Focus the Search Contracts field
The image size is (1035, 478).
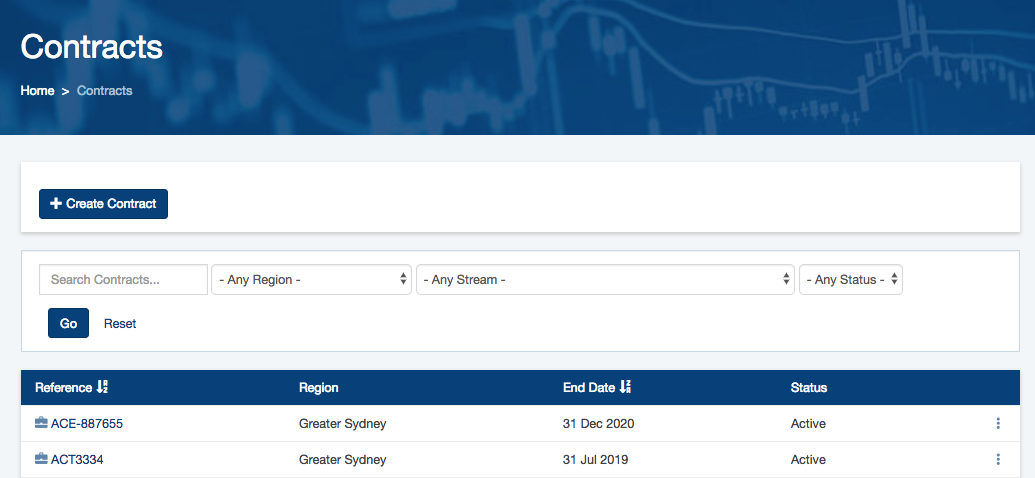click(x=123, y=279)
